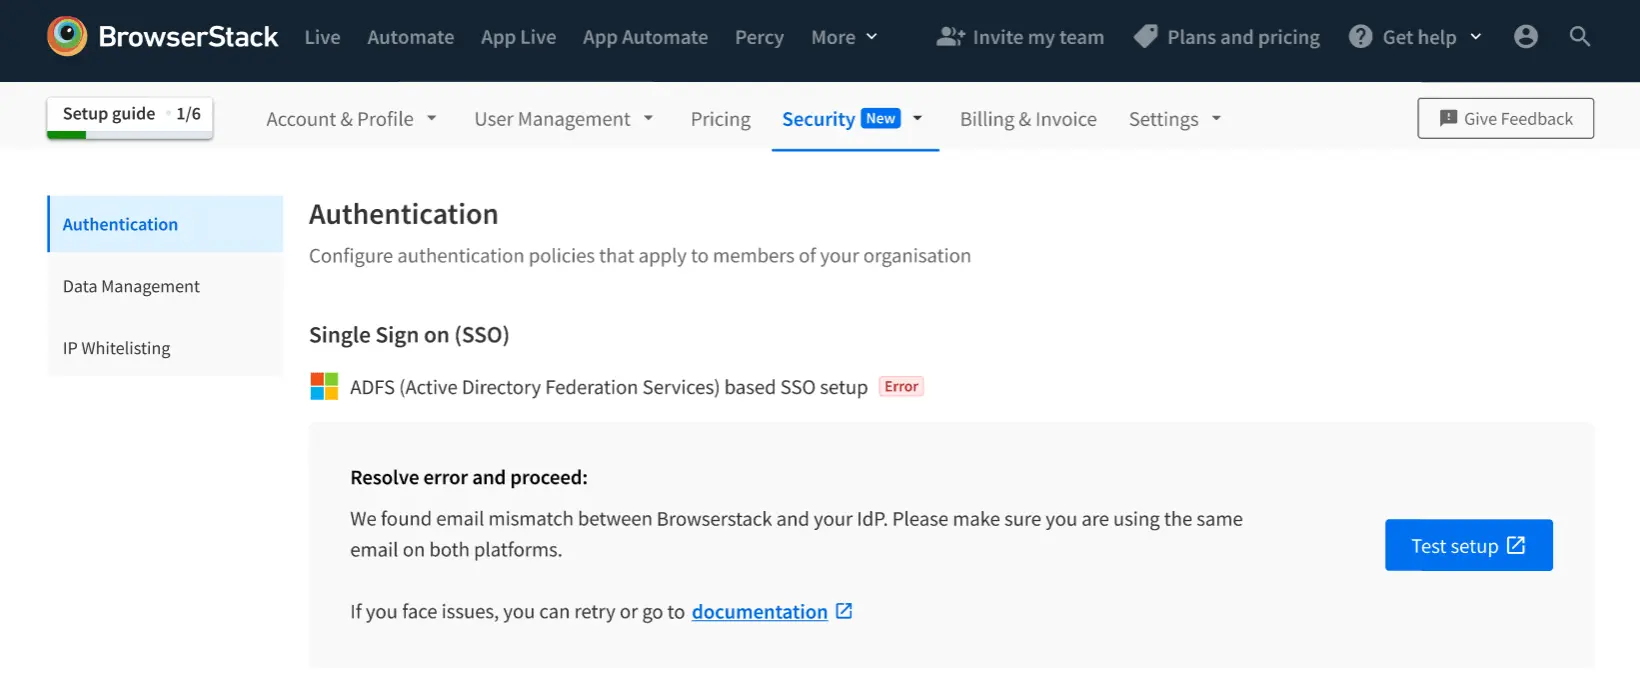This screenshot has height=700, width=1640.
Task: Click the search magnifier icon
Action: [1579, 37]
